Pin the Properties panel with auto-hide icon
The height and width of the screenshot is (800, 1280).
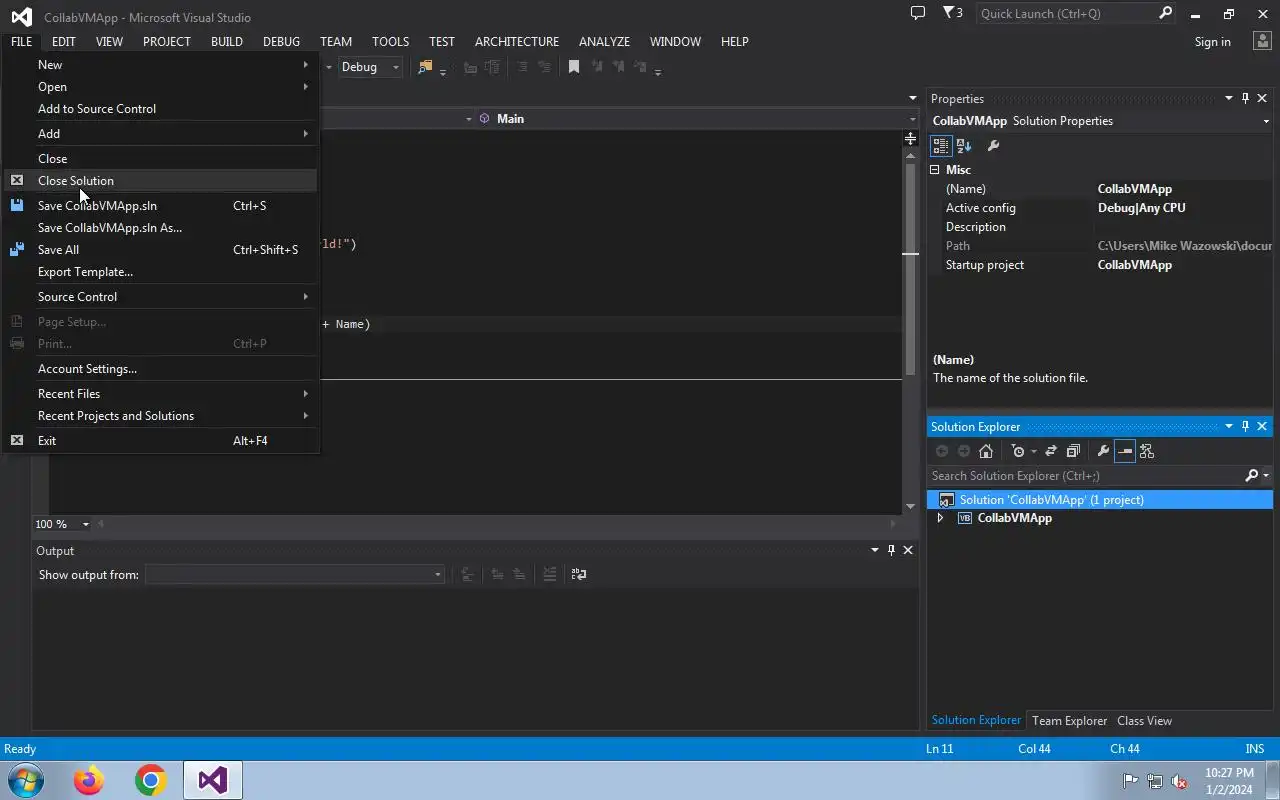[1245, 98]
